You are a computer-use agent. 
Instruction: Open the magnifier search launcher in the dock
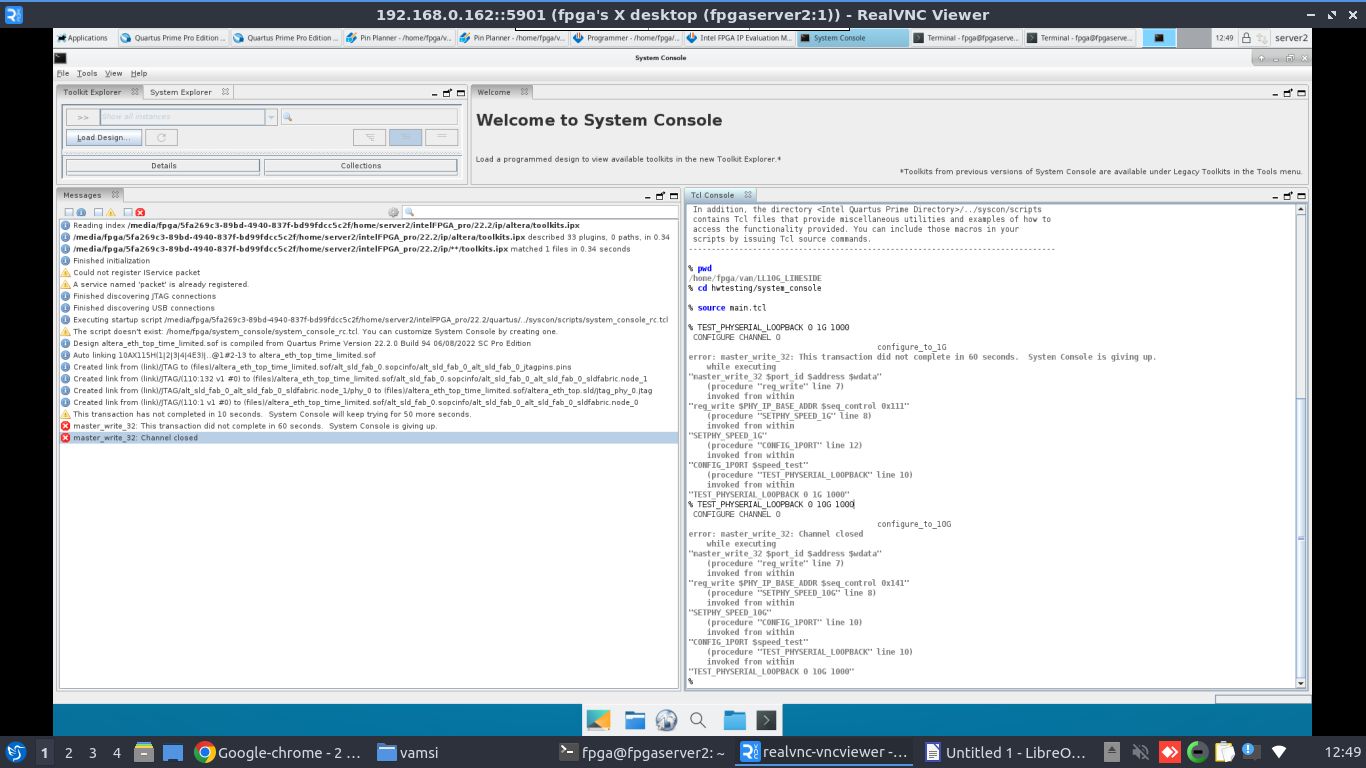pos(698,720)
